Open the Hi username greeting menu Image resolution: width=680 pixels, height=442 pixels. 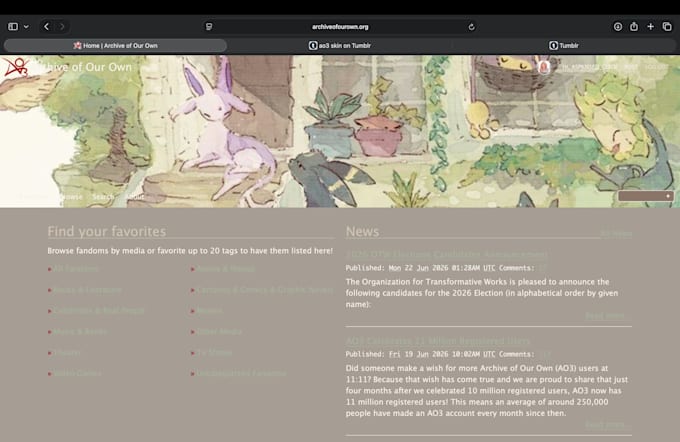click(x=590, y=67)
